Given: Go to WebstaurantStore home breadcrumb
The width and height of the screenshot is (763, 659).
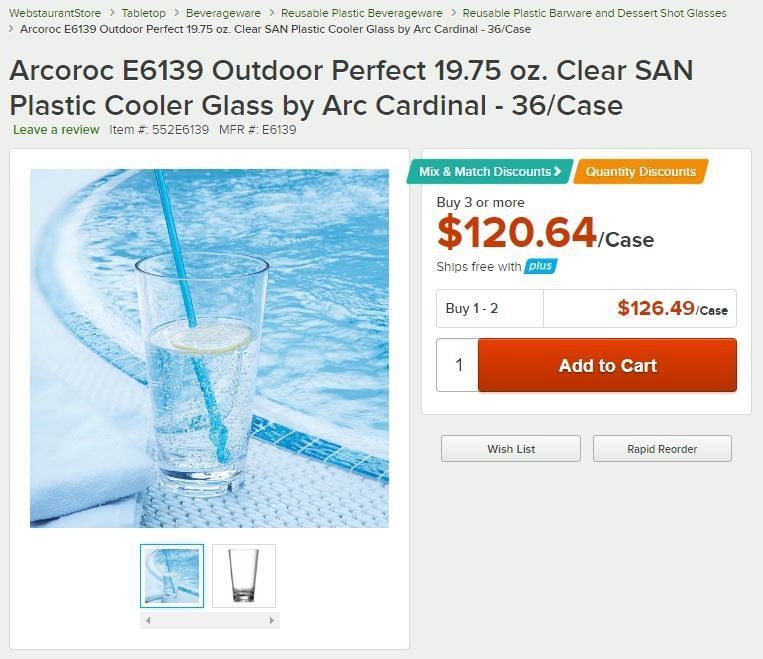Looking at the screenshot, I should click(55, 13).
